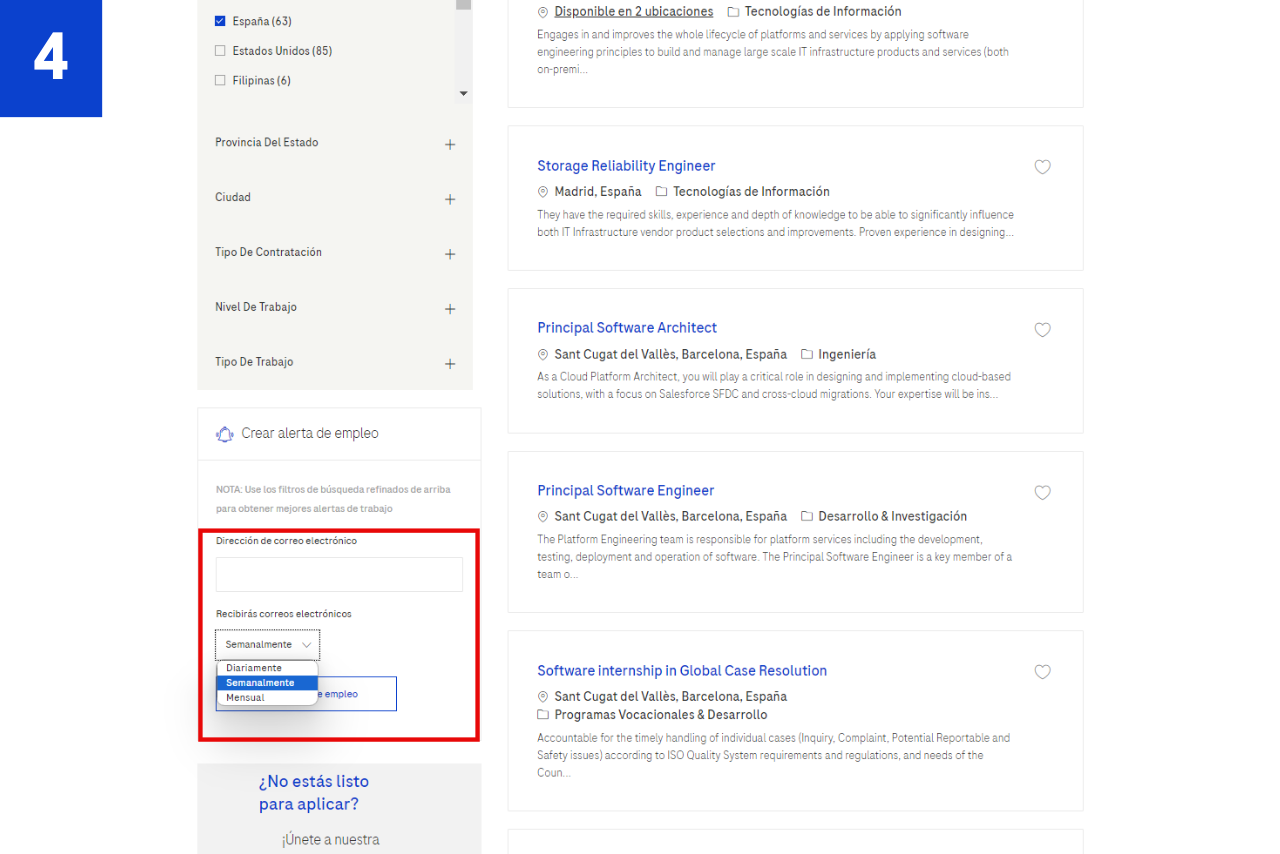Open the Semanalmente frequency dropdown
1280x854 pixels.
point(268,645)
